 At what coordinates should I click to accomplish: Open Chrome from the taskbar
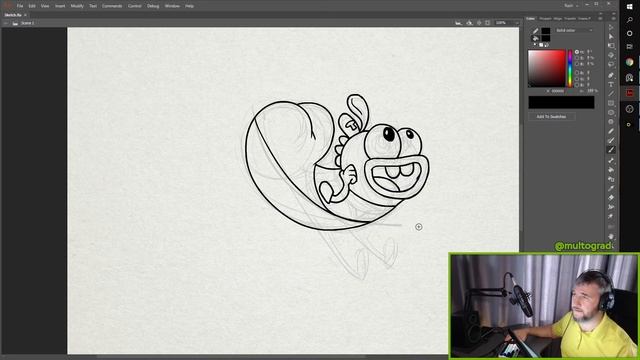click(630, 62)
